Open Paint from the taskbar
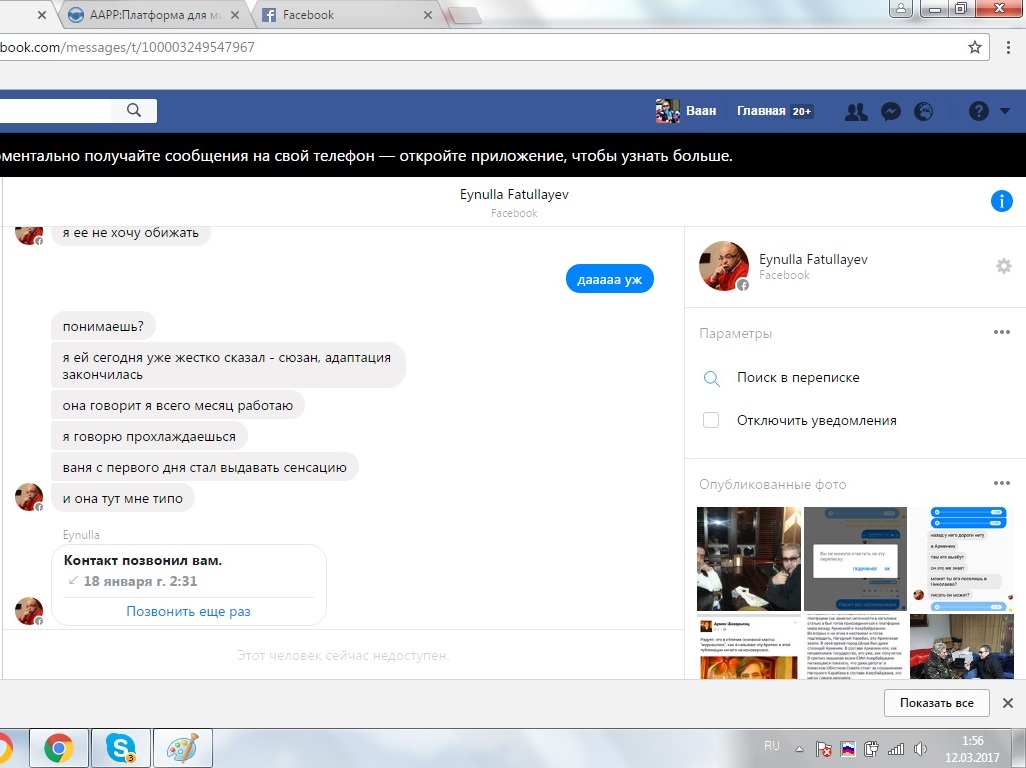 click(183, 748)
